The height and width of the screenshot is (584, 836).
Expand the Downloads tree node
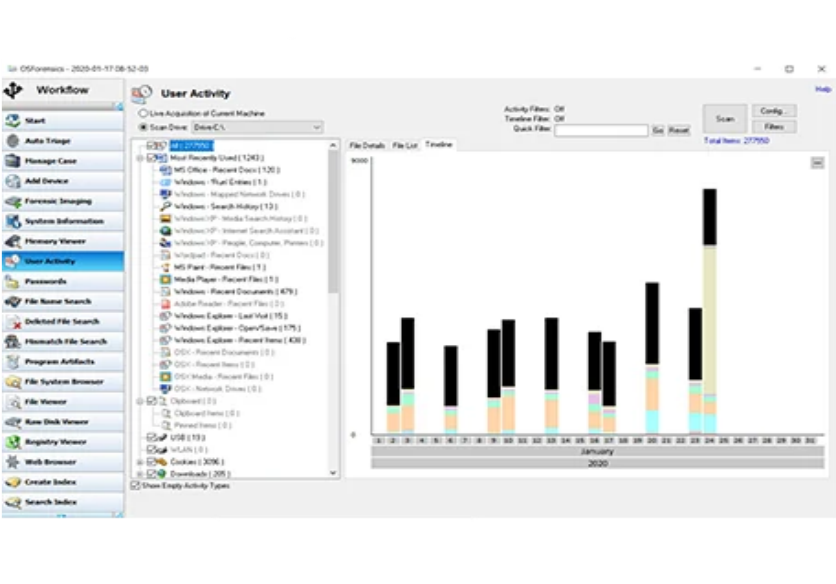[140, 474]
